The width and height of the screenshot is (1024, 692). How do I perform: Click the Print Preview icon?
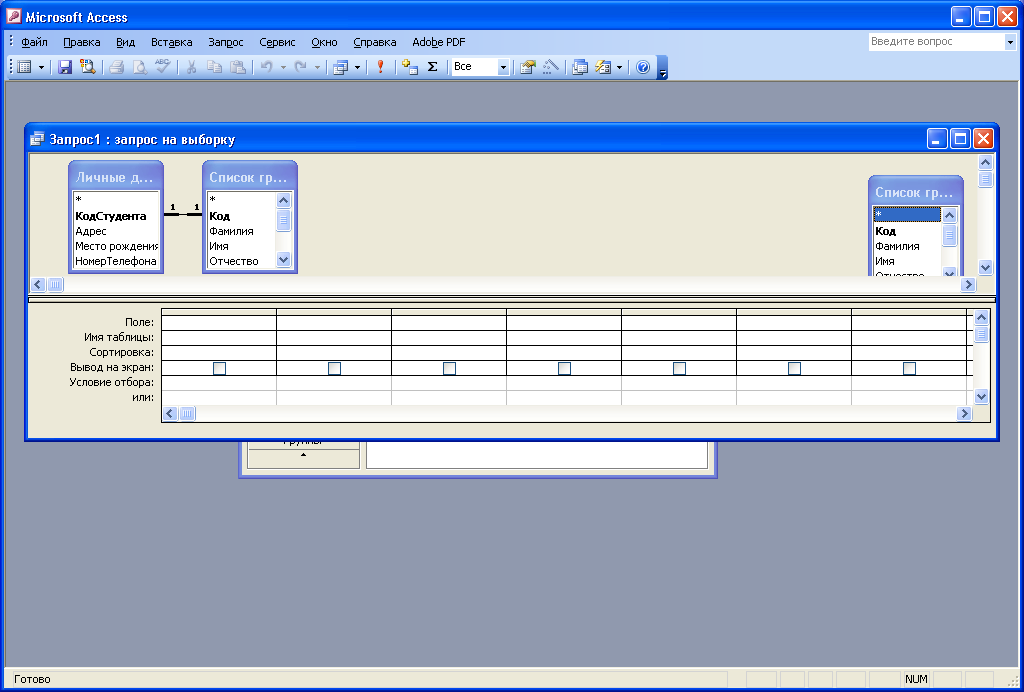click(140, 67)
